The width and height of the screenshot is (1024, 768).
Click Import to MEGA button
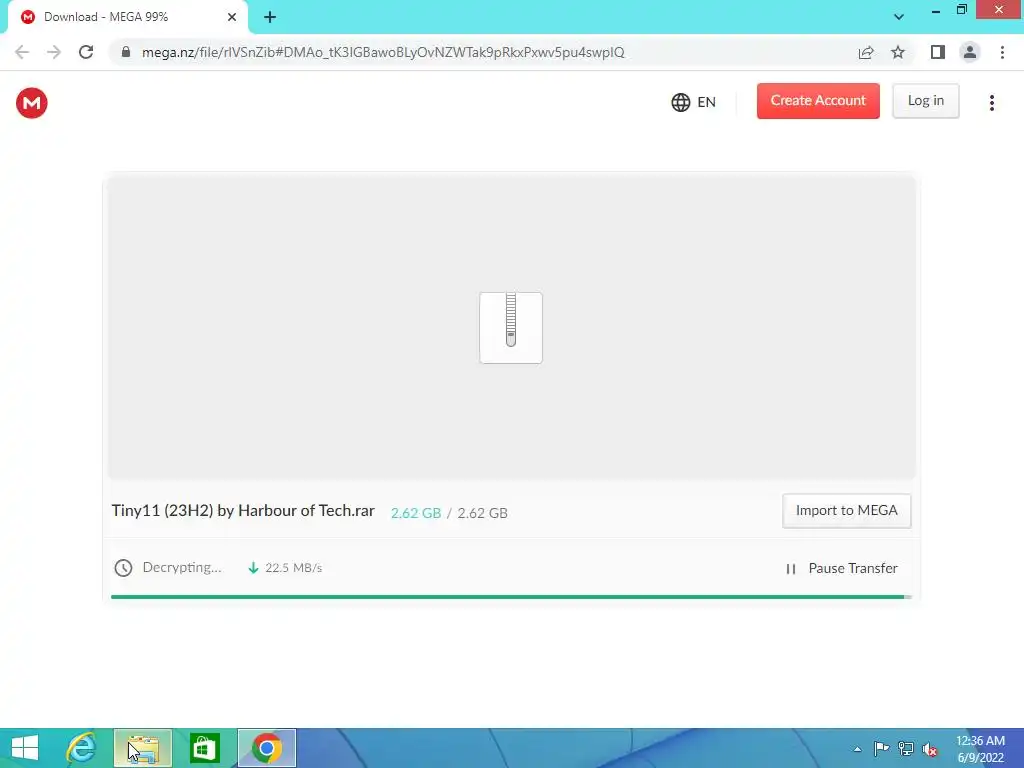(846, 511)
